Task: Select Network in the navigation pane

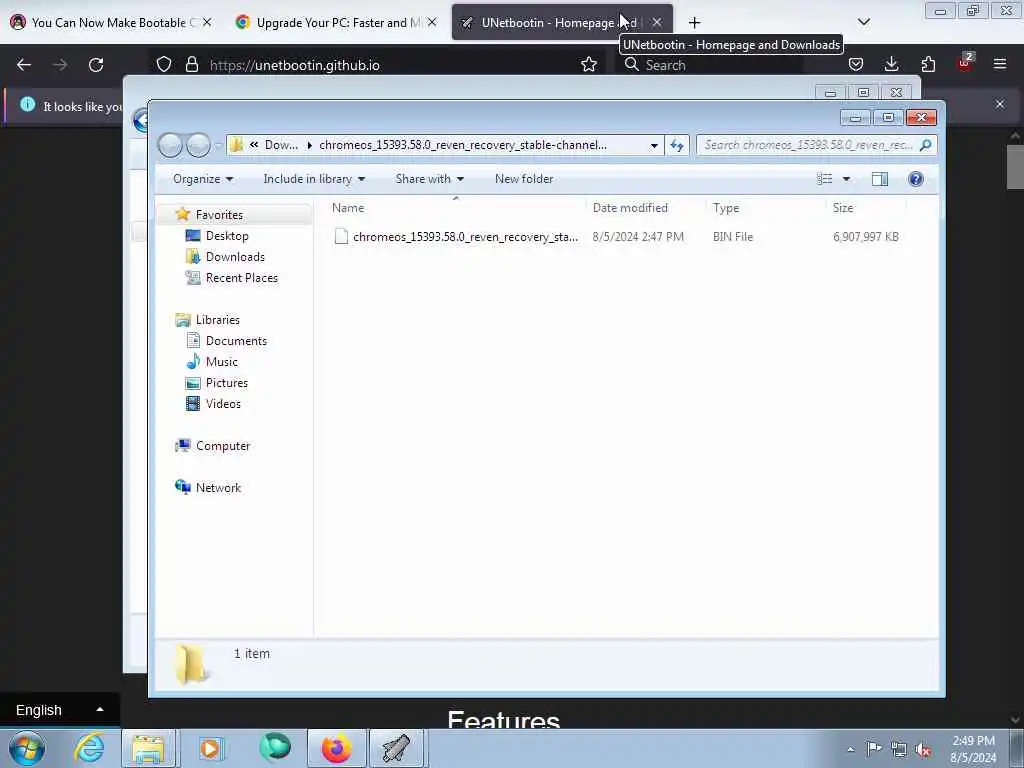Action: [218, 487]
